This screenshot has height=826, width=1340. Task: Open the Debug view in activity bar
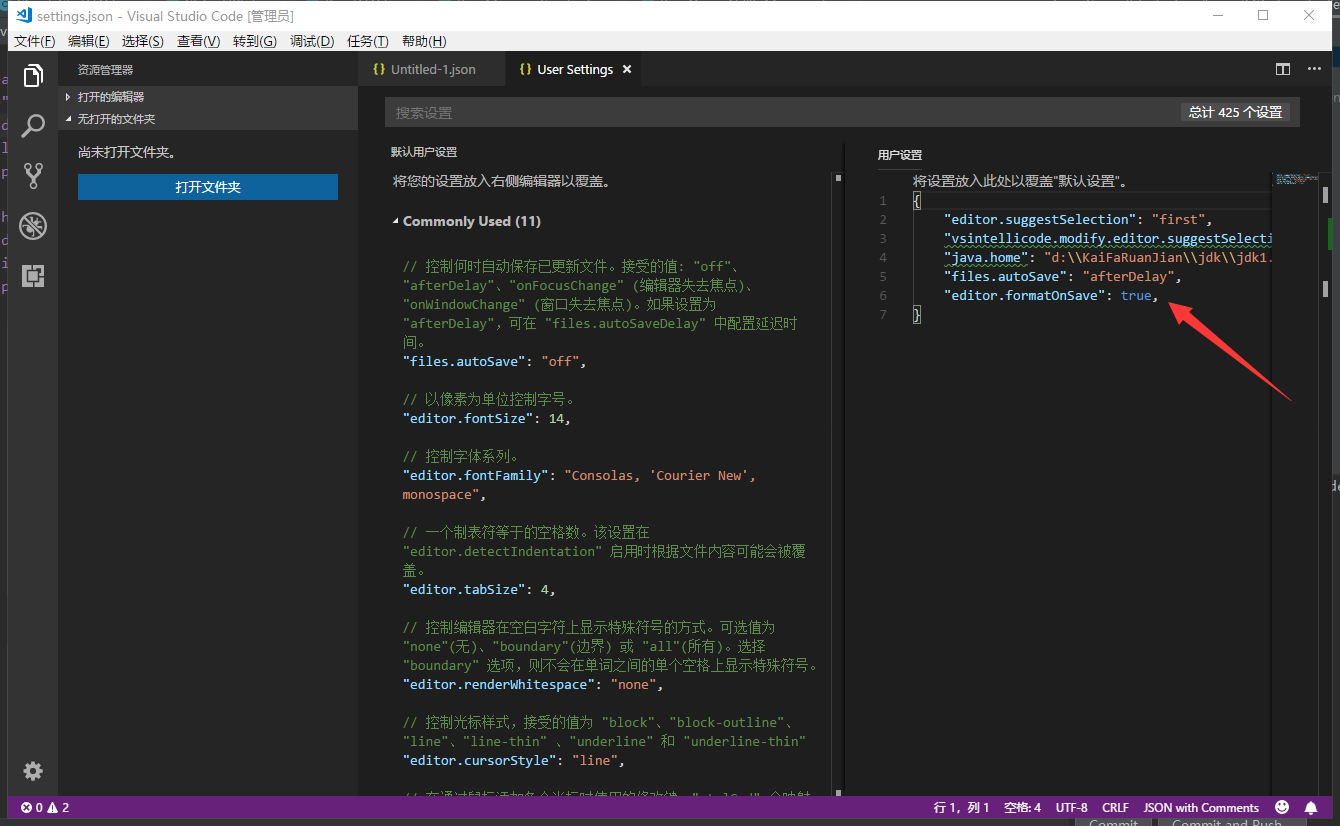click(33, 226)
